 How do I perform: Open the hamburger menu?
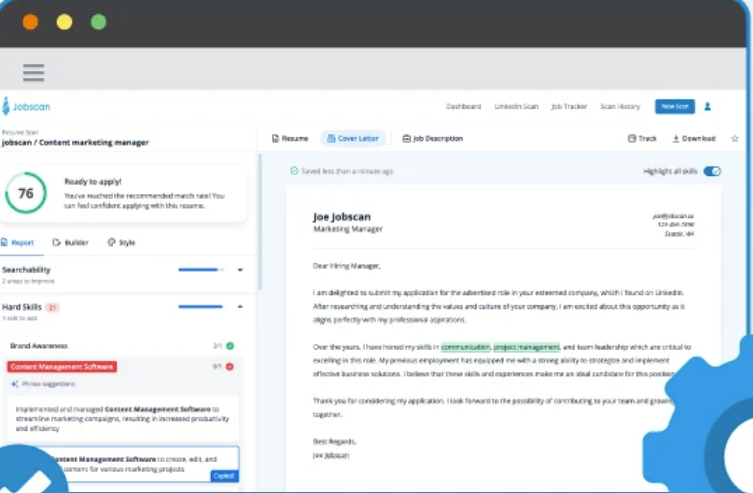pos(34,73)
